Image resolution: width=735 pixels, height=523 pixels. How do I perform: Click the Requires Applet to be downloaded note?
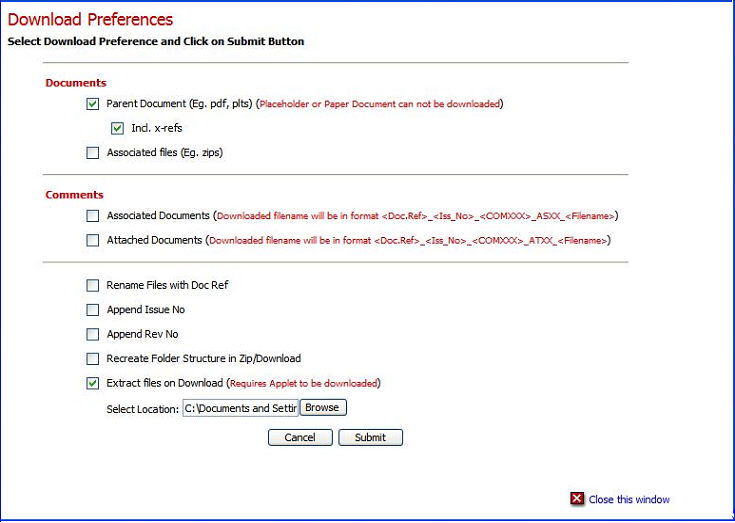(x=304, y=384)
